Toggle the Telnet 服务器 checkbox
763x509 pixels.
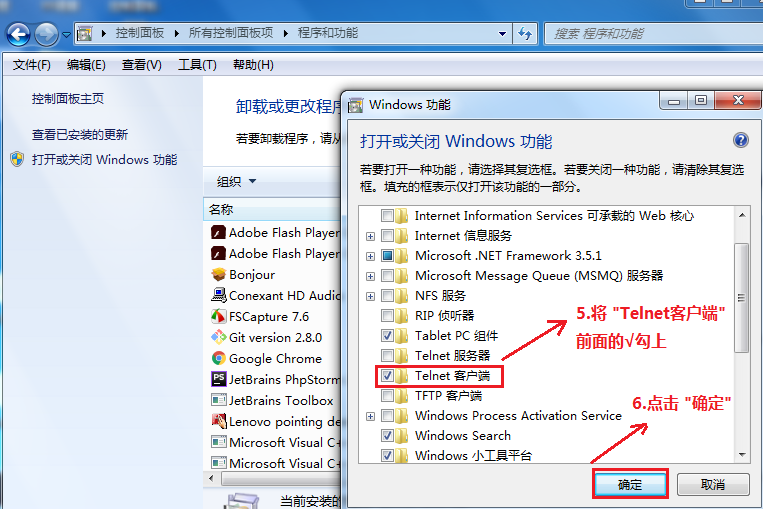tap(387, 356)
